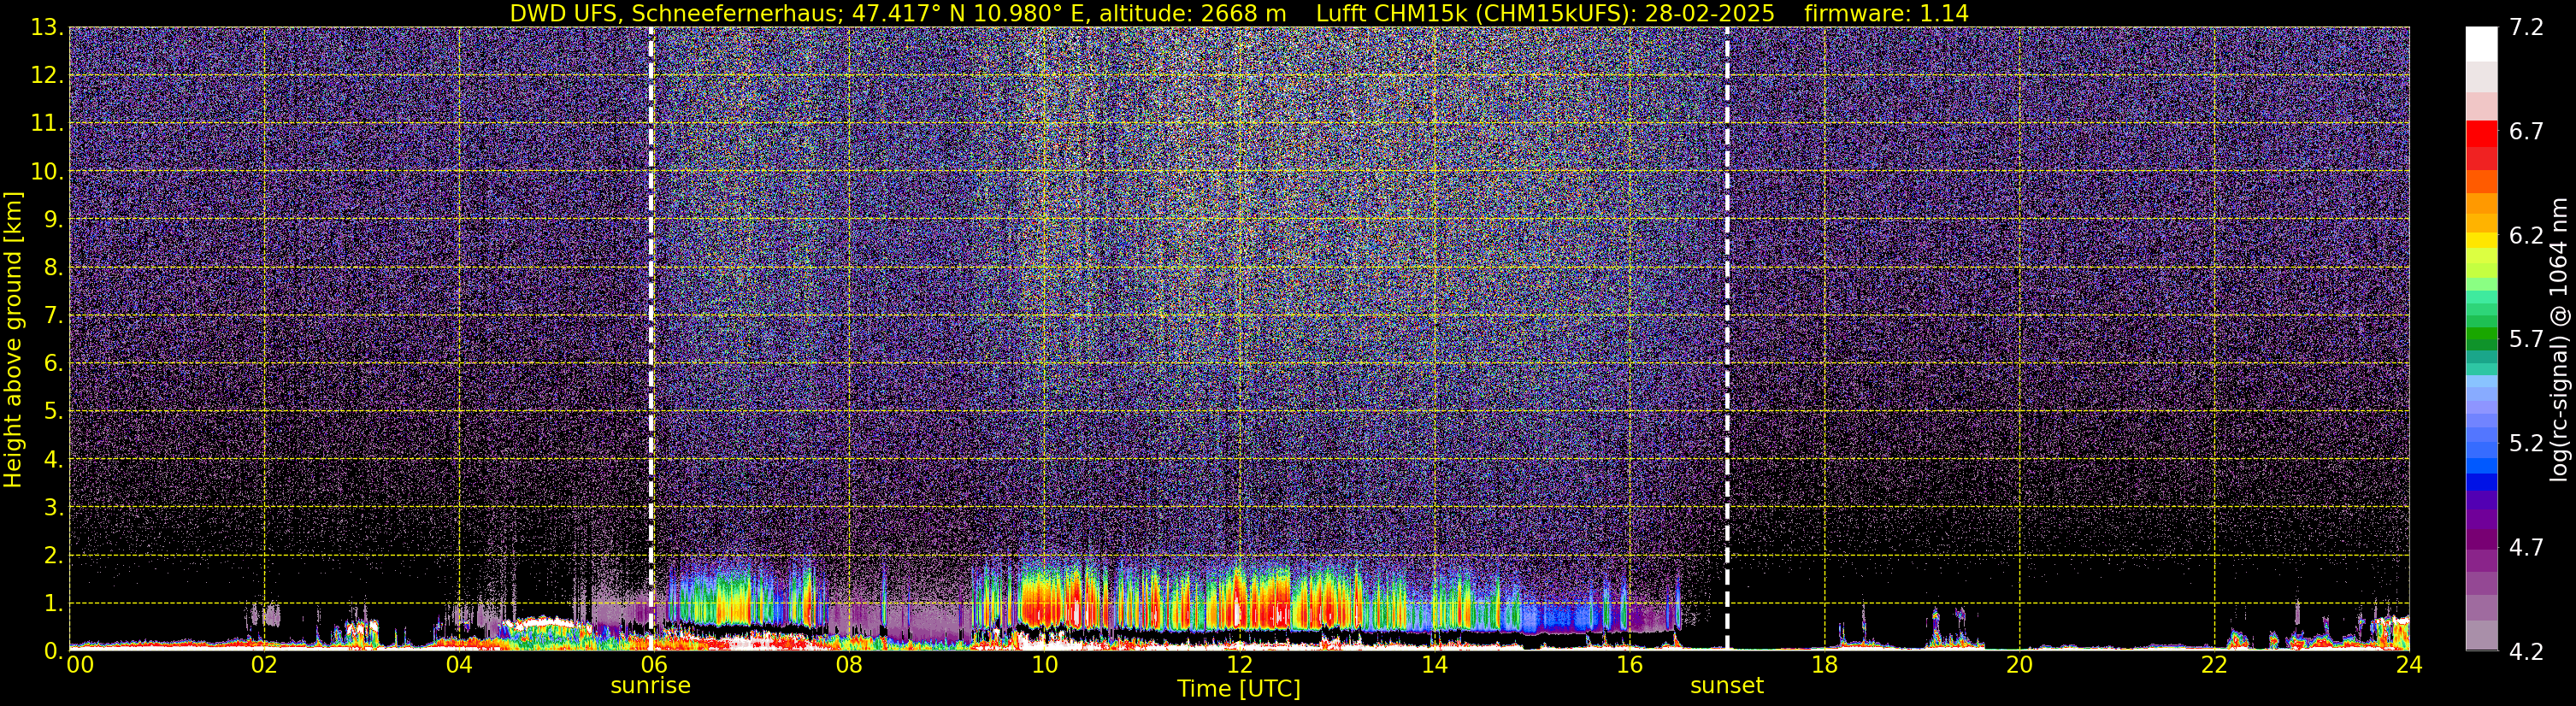Image resolution: width=2576 pixels, height=706 pixels.
Task: Click the dashed white sunrise marker line
Action: point(651,339)
